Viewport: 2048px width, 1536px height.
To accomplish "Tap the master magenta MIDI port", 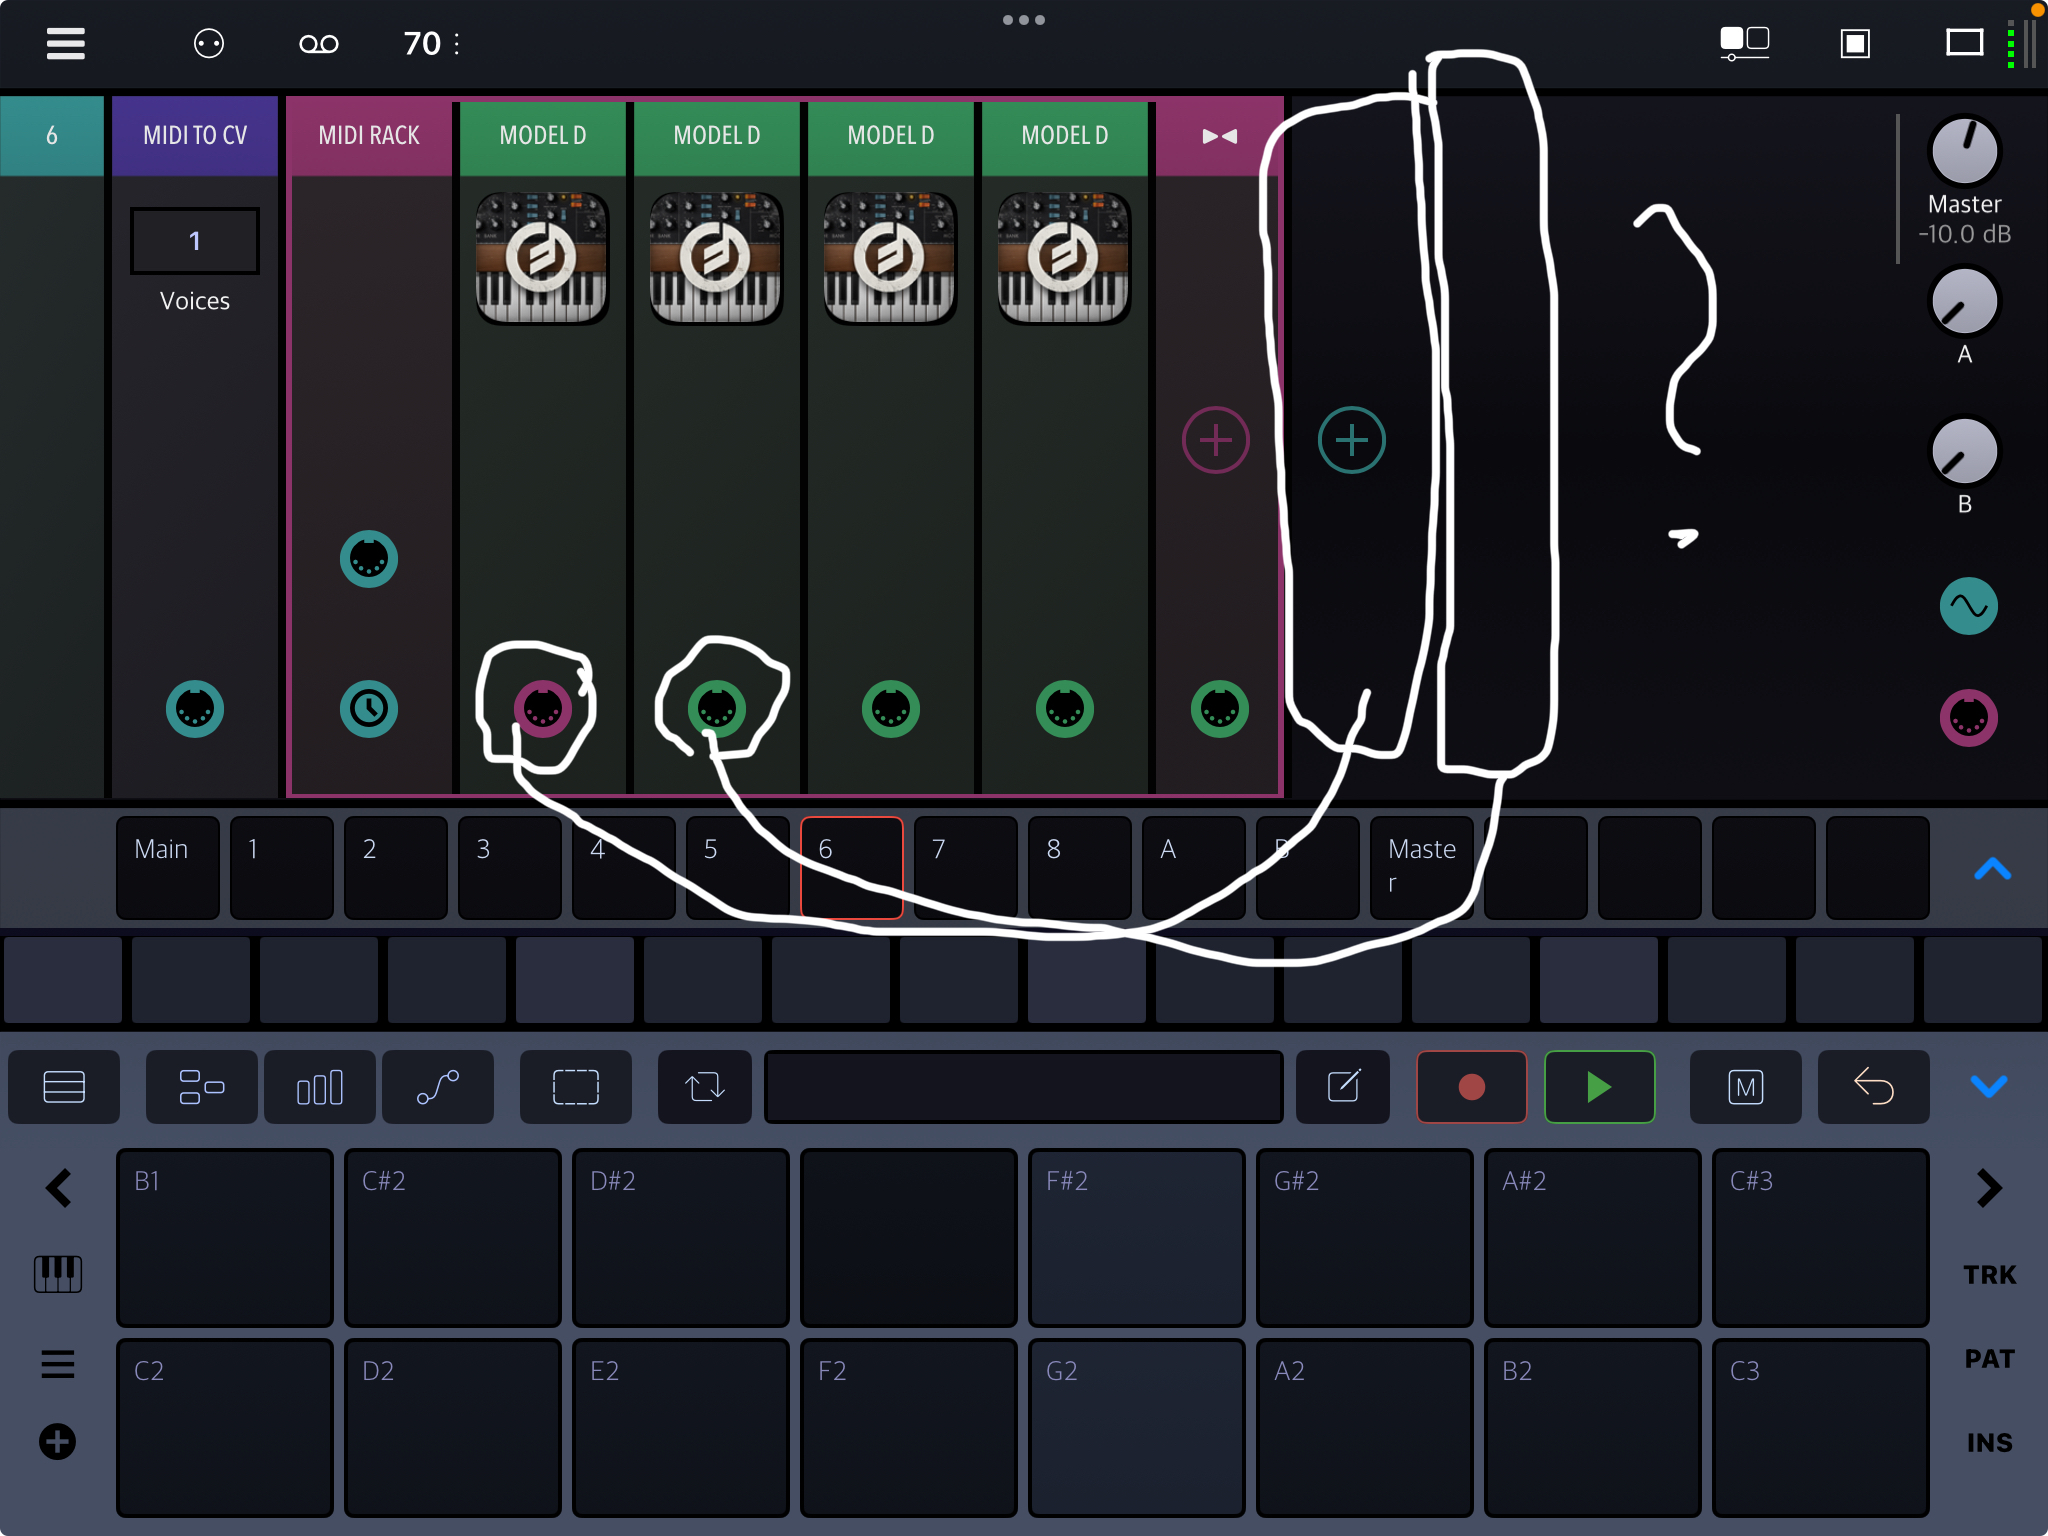I will [x=1969, y=718].
